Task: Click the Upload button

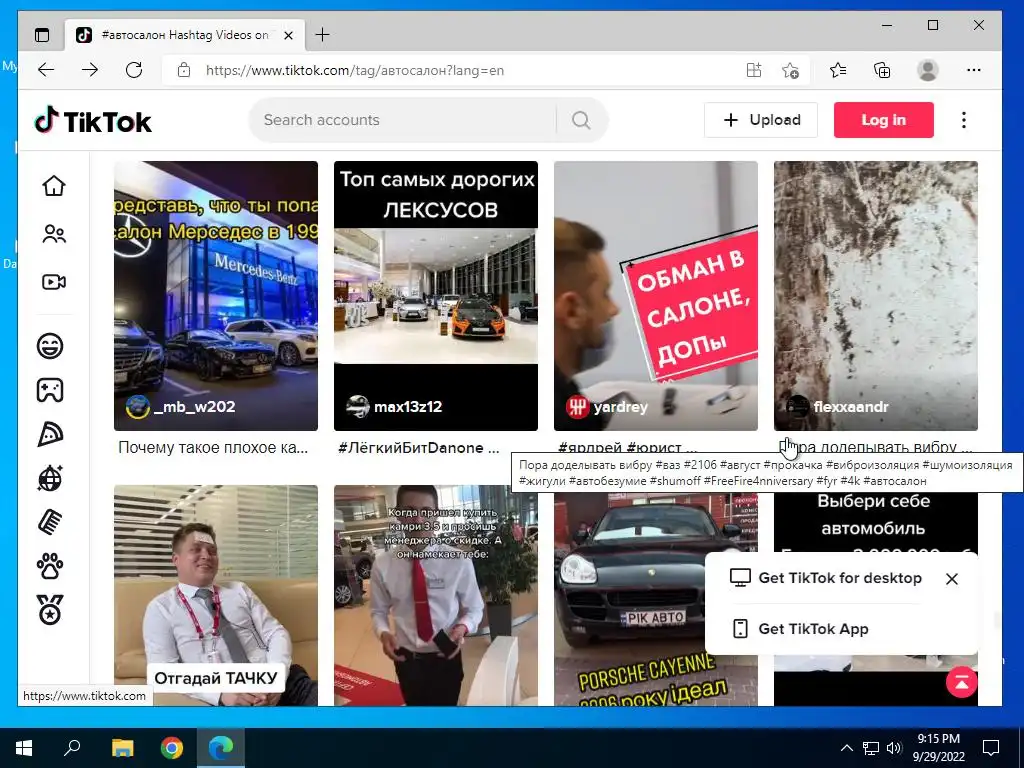Action: (761, 120)
